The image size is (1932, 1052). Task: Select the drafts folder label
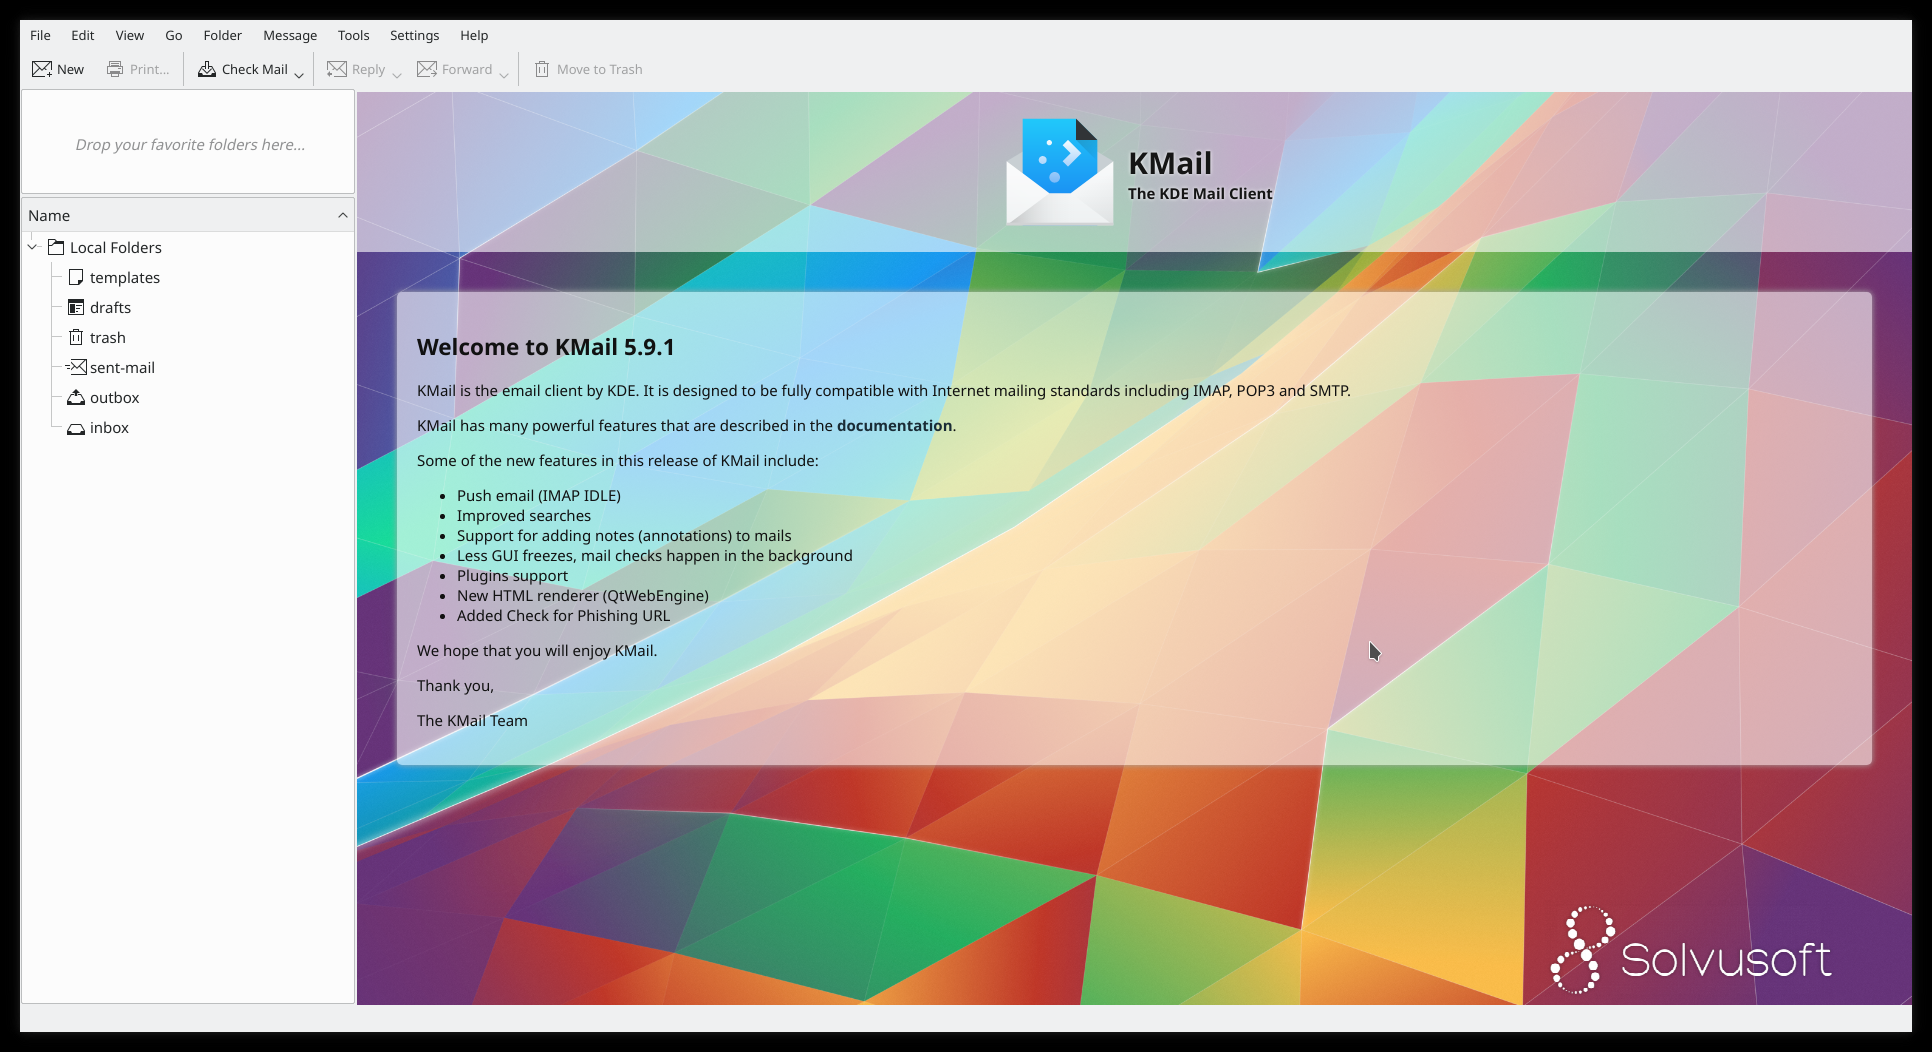coord(110,307)
